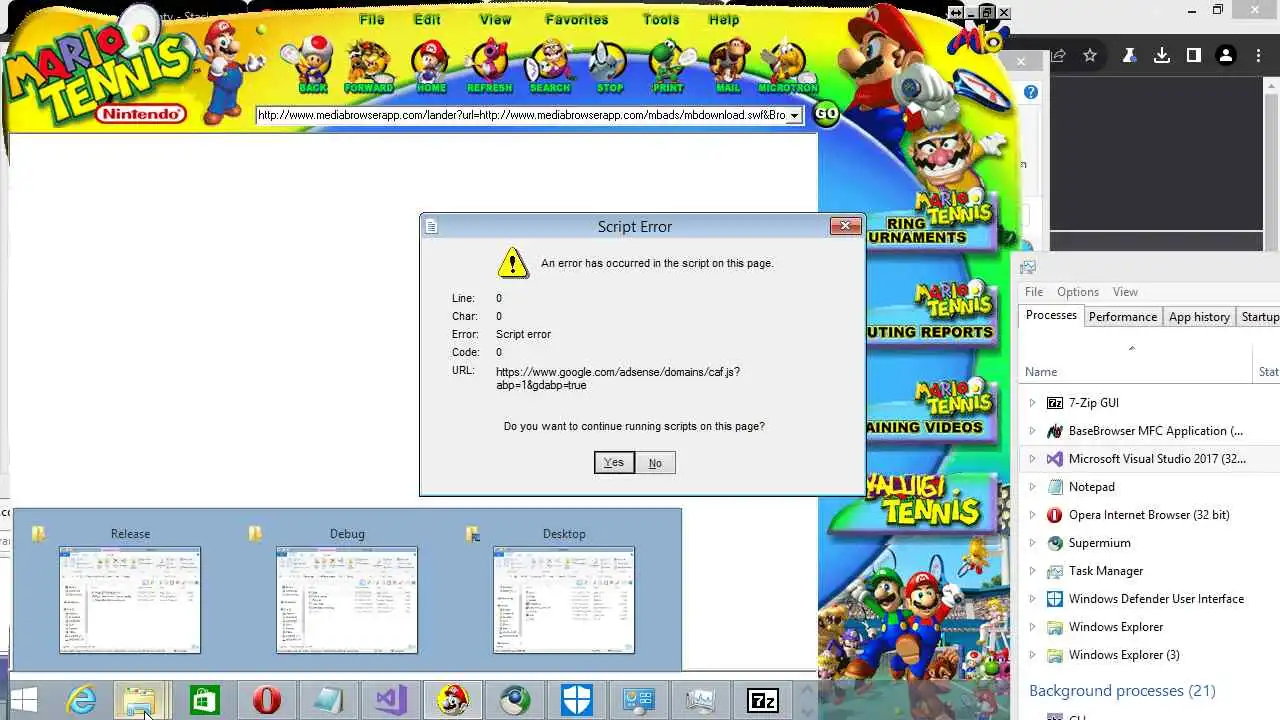Open the address bar dropdown arrow
The width and height of the screenshot is (1280, 720).
(795, 115)
